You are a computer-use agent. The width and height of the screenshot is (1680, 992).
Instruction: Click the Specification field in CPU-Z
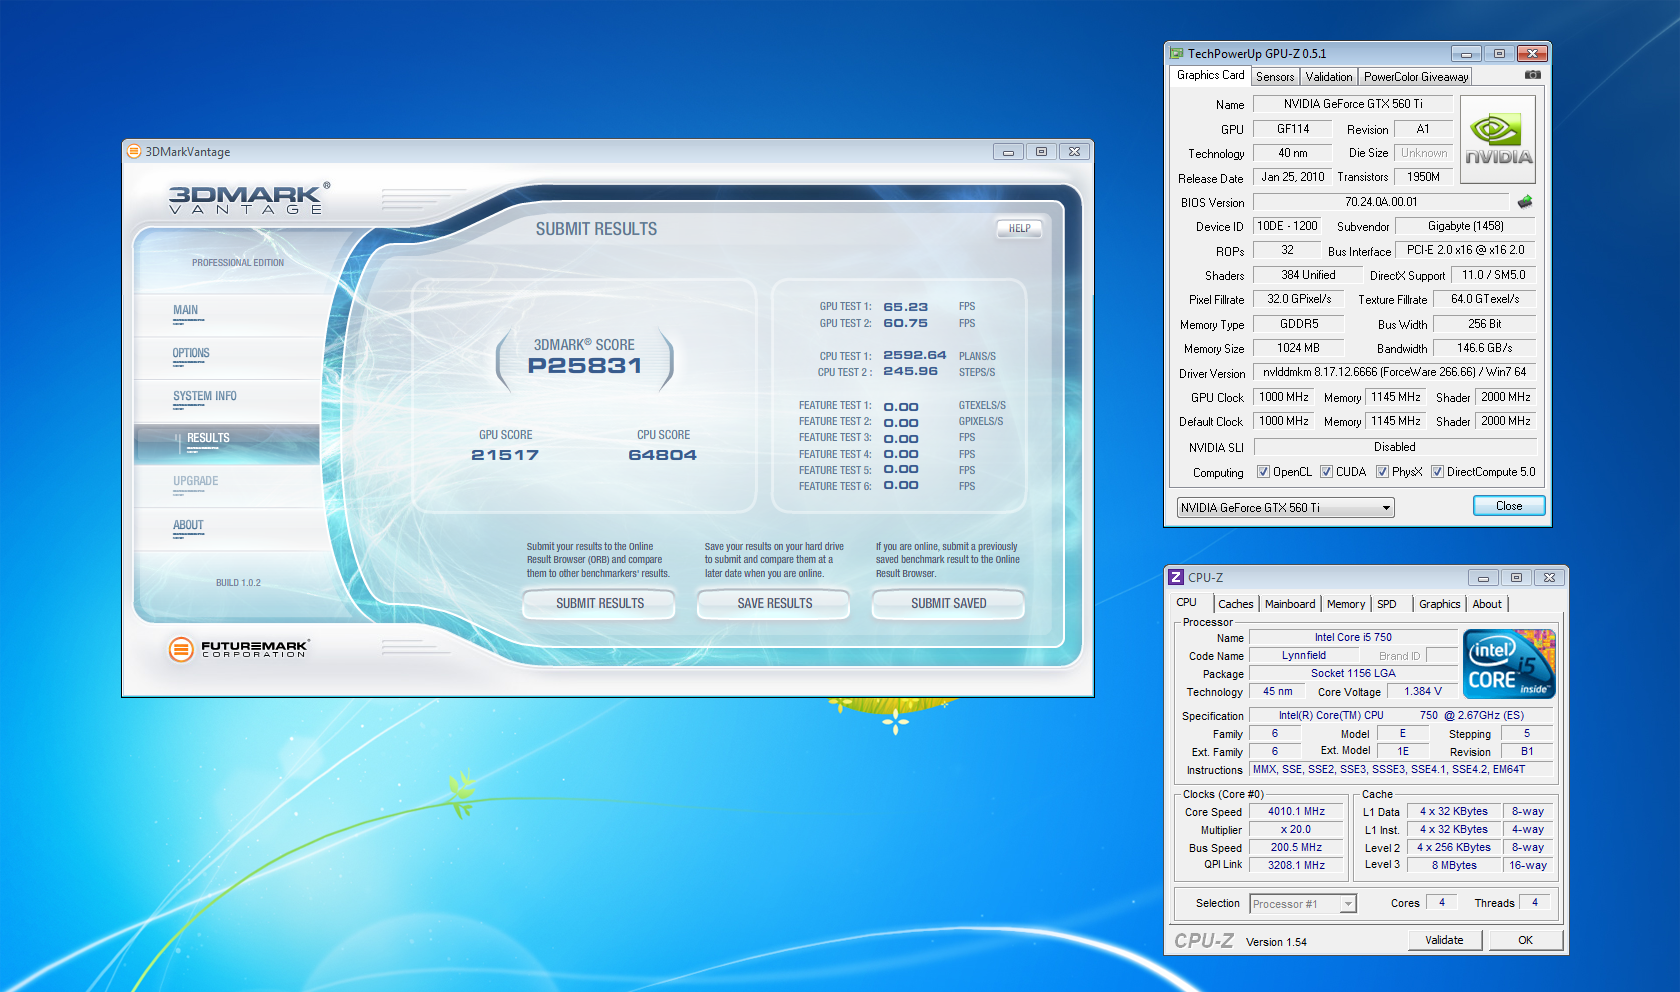click(x=1401, y=716)
